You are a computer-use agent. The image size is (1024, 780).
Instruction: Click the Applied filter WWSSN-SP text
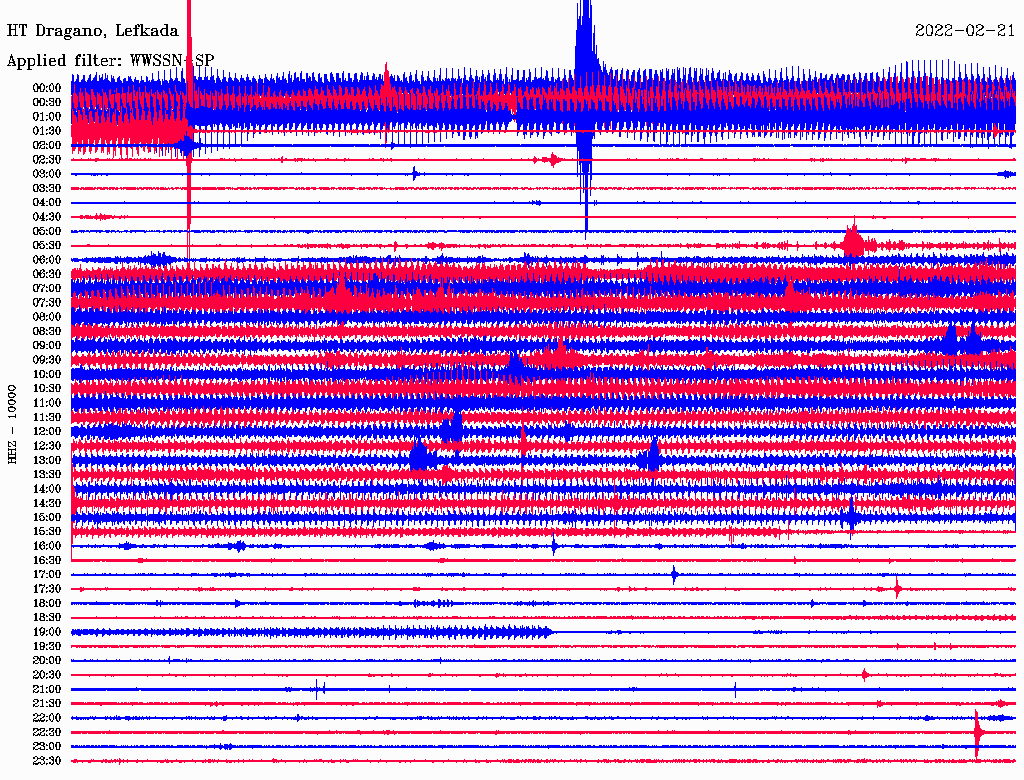tap(110, 60)
